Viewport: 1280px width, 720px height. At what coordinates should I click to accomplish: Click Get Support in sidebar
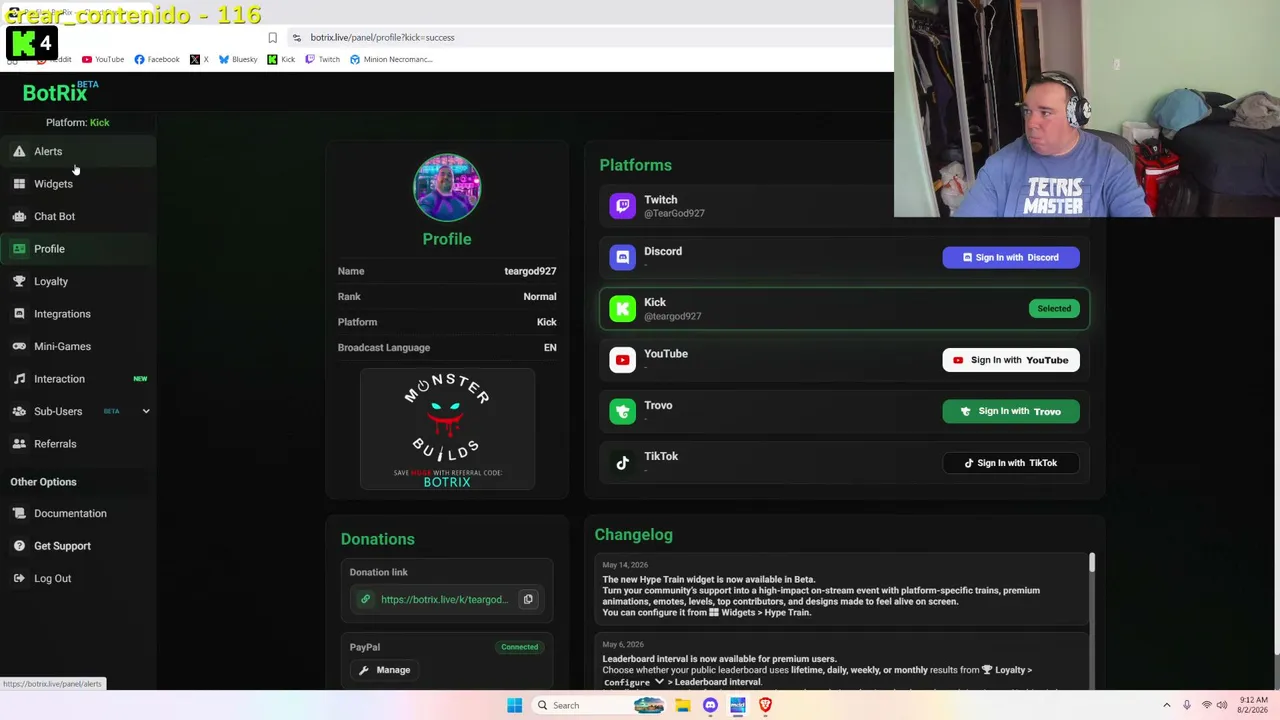tap(62, 546)
